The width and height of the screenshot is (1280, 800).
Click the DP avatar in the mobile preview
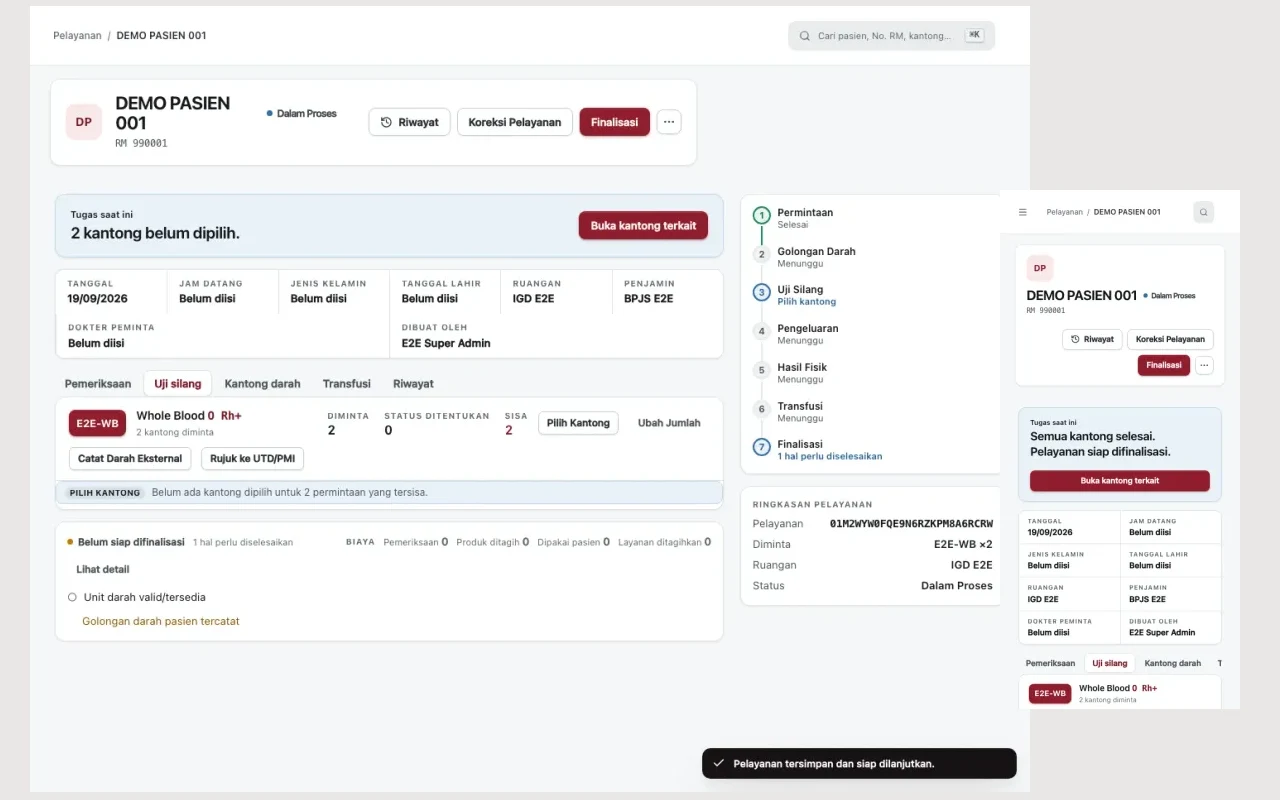tap(1040, 268)
